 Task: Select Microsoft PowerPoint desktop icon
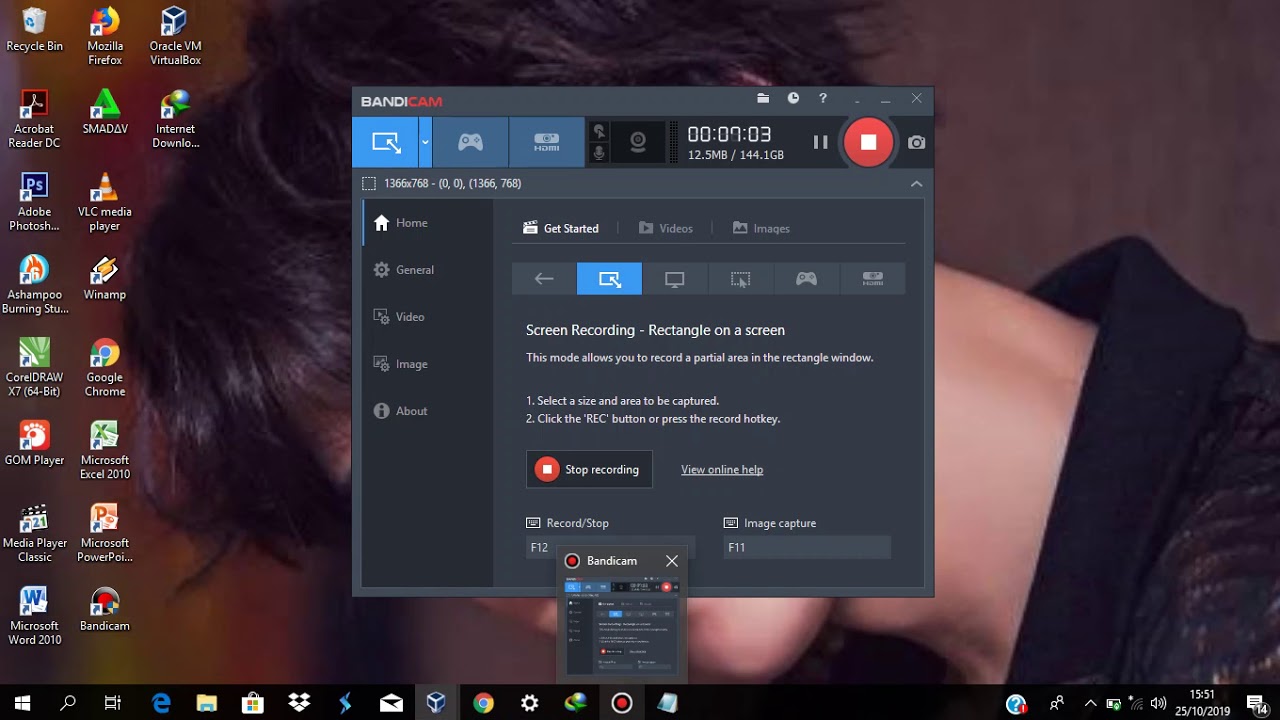(x=105, y=535)
